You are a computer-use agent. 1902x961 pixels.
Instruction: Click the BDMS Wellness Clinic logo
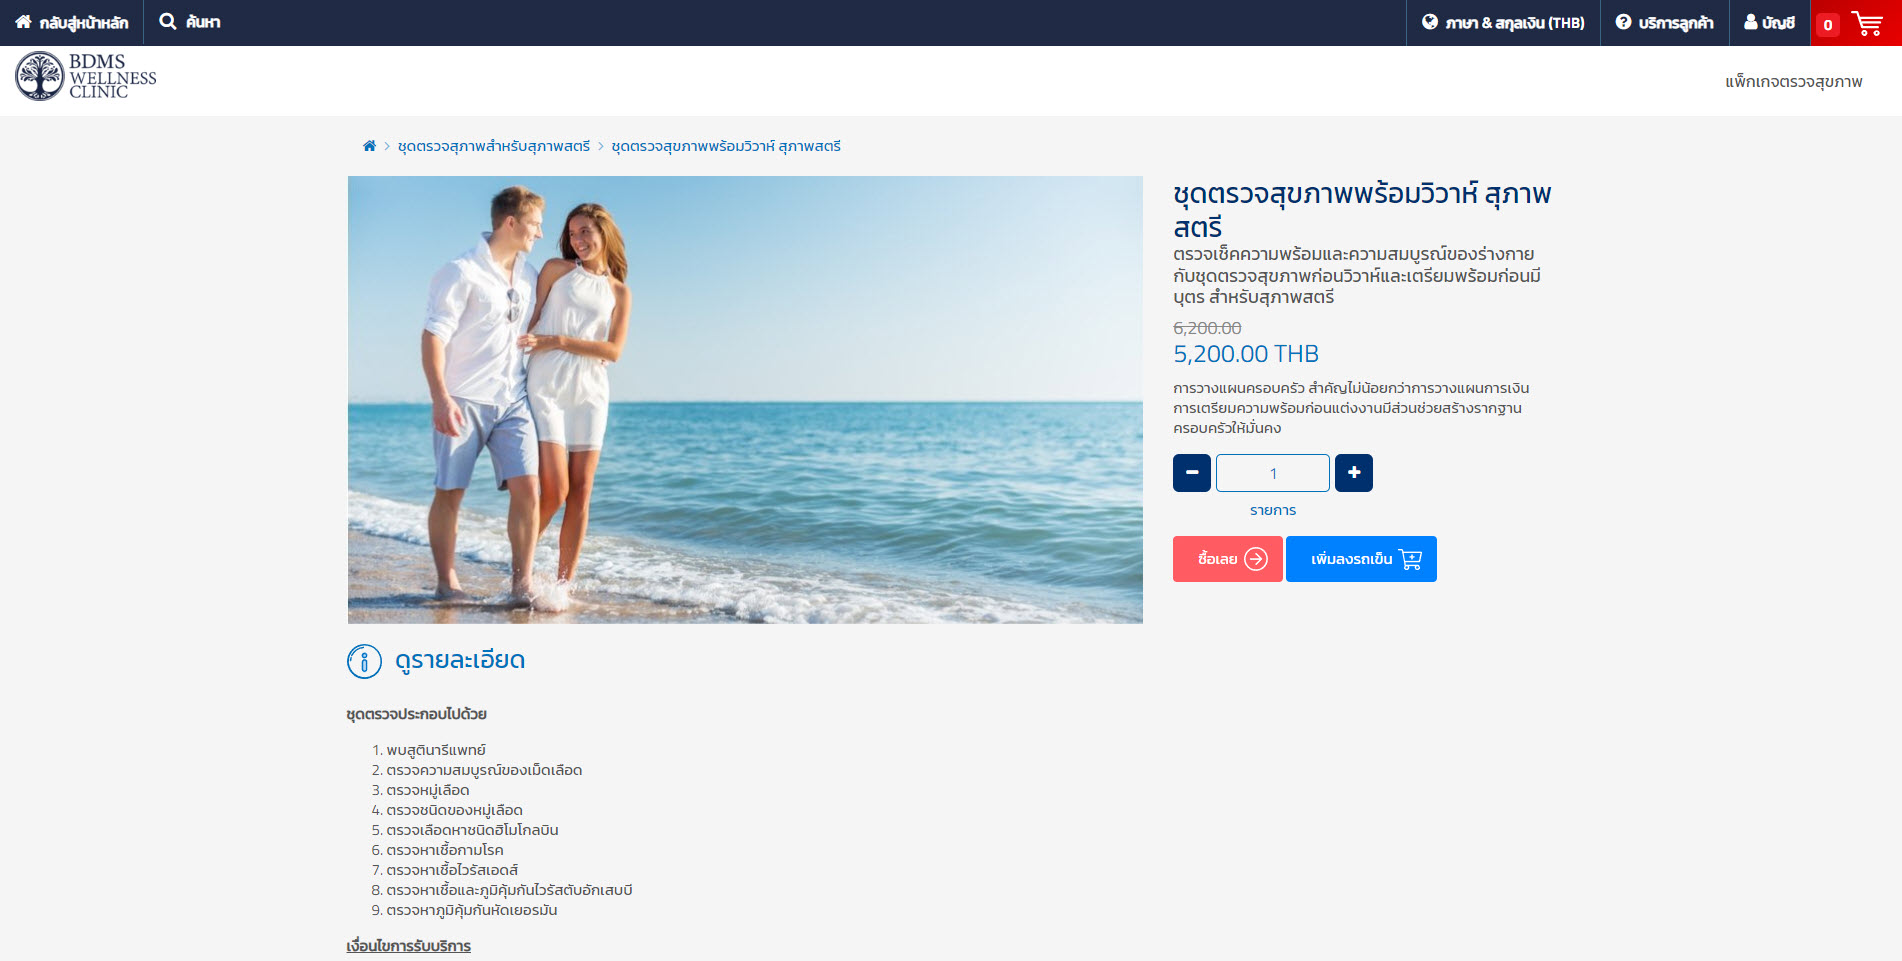pos(86,77)
